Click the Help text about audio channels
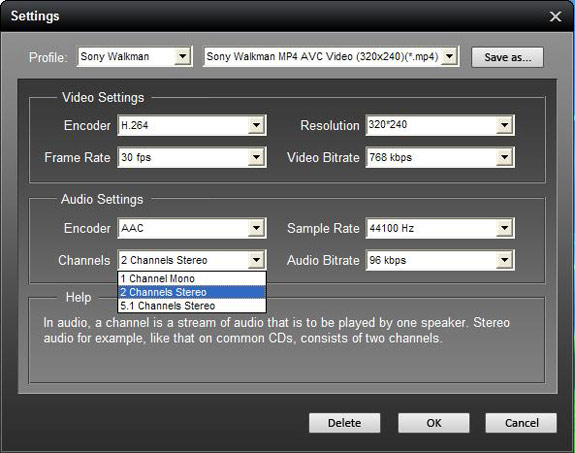Viewport: 575px width, 453px height. coord(276,330)
